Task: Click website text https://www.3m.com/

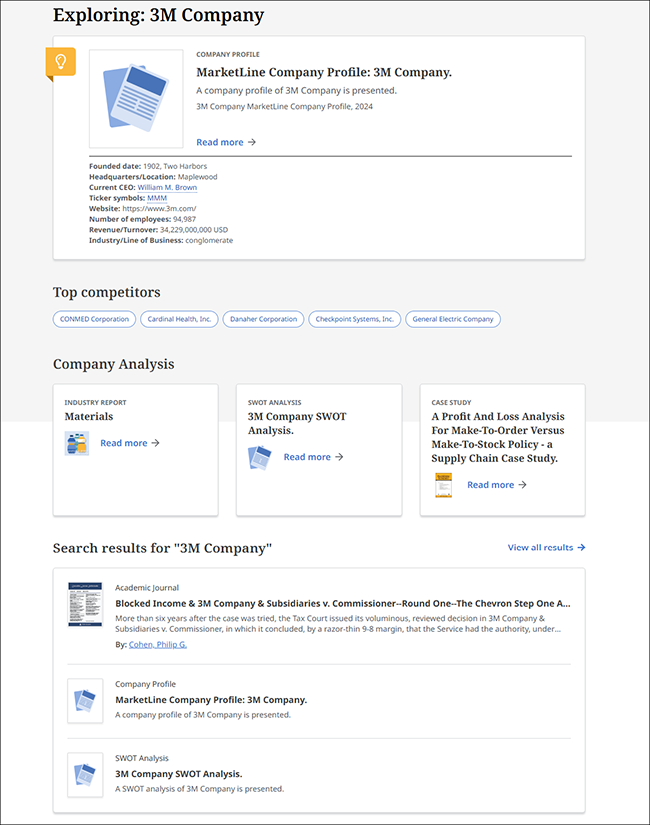Action: click(x=159, y=208)
